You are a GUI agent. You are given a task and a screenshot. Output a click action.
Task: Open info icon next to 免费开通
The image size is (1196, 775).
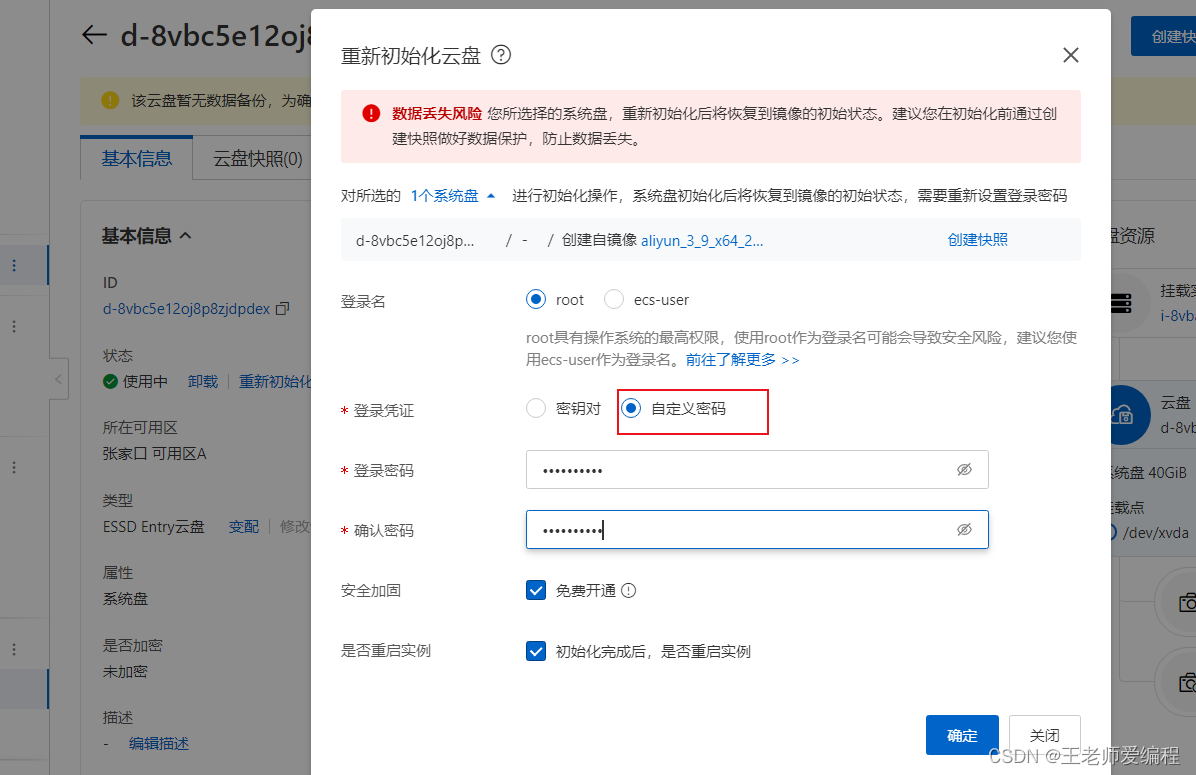pos(629,590)
